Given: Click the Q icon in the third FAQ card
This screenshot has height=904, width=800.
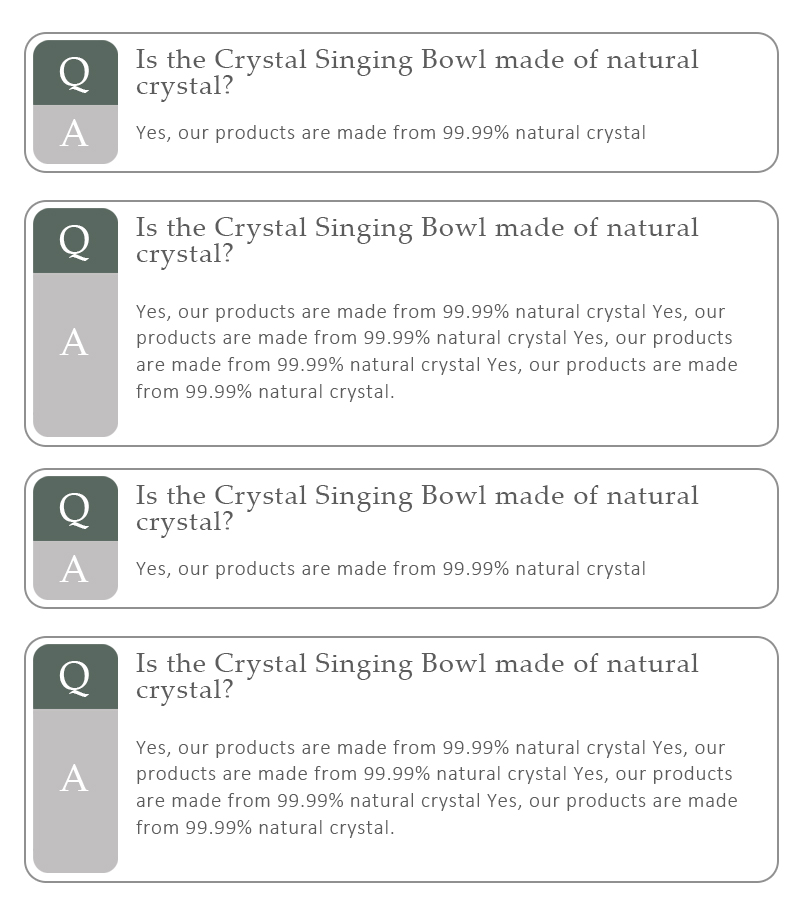Looking at the screenshot, I should pyautogui.click(x=76, y=508).
